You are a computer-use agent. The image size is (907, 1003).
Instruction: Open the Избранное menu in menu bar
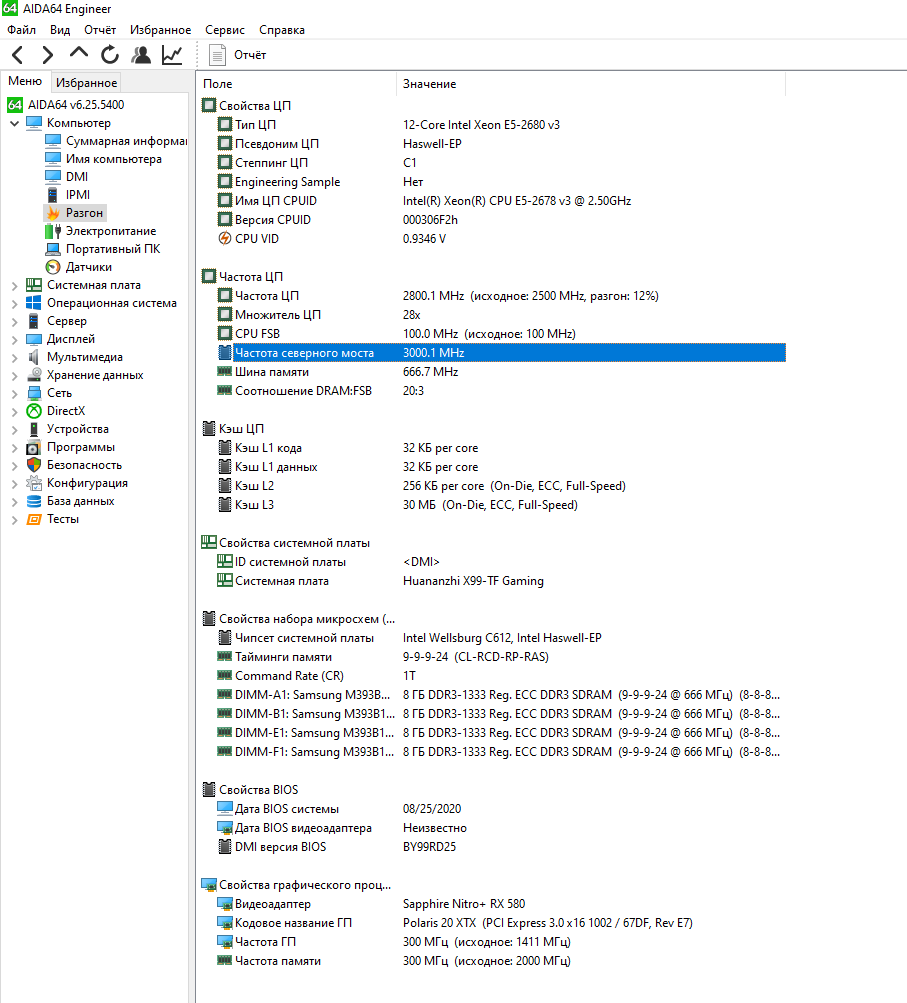click(x=161, y=30)
